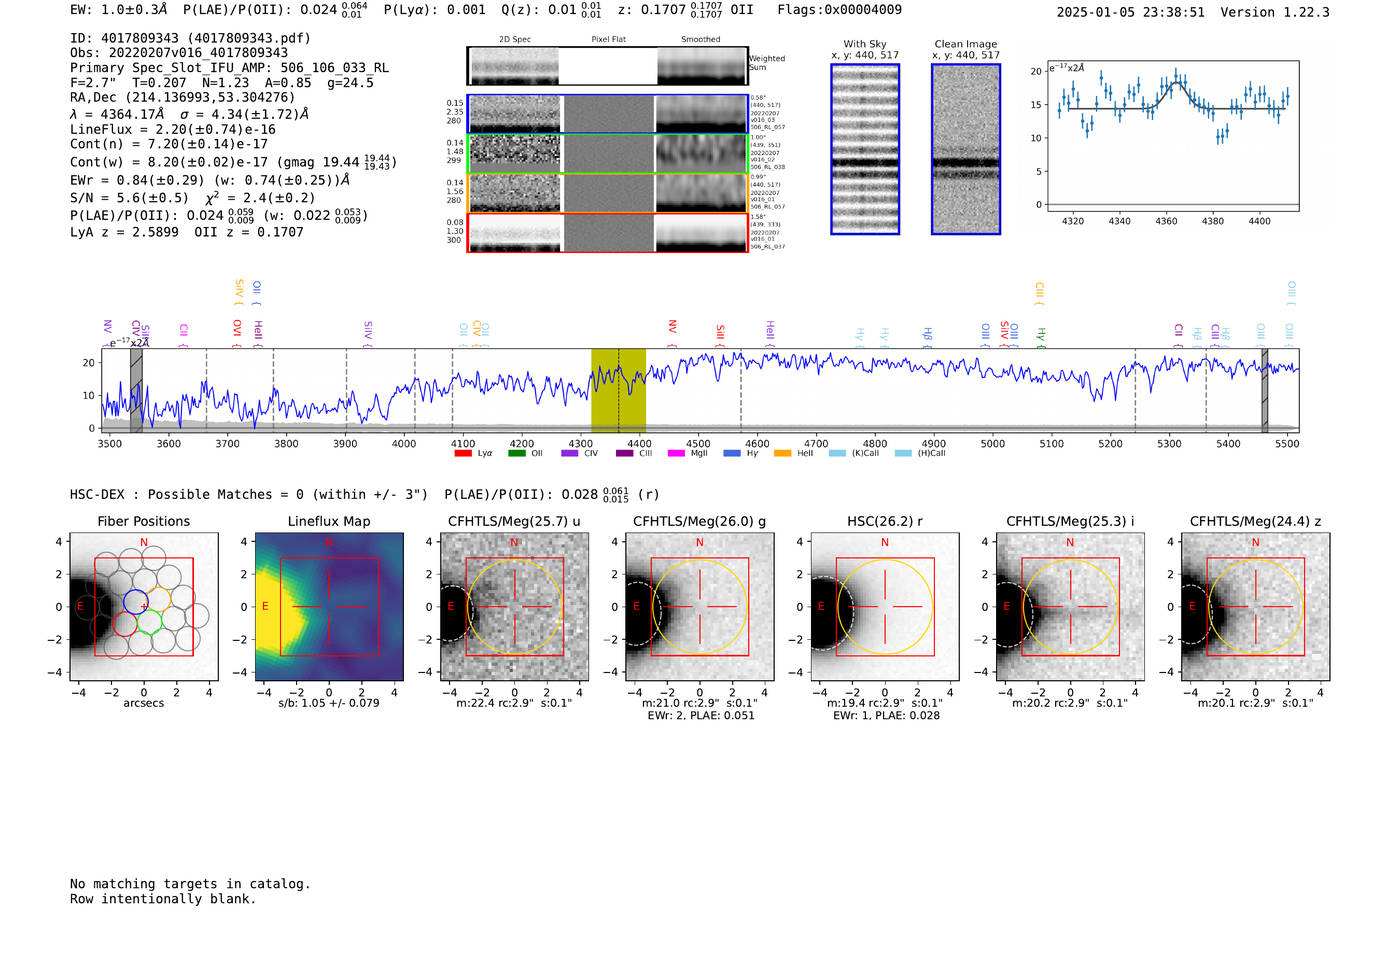Click the (H)CaII legend swatch

point(903,453)
